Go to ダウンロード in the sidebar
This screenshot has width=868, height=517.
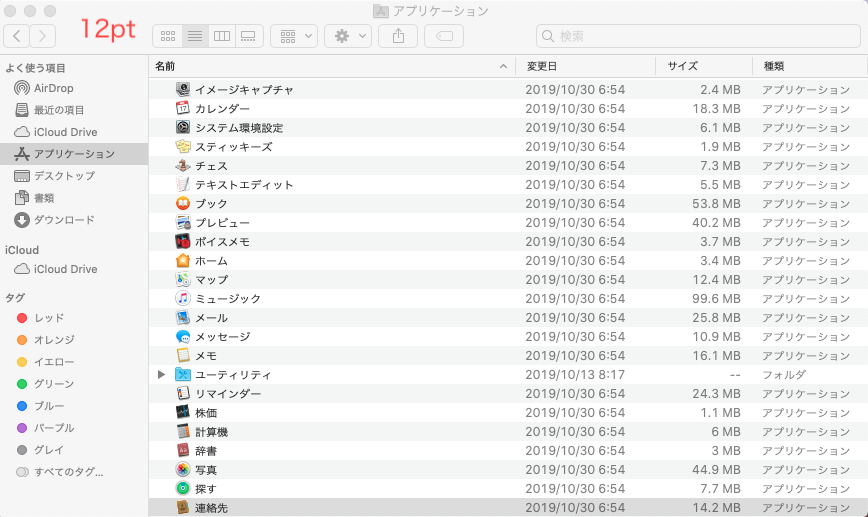pyautogui.click(x=63, y=220)
